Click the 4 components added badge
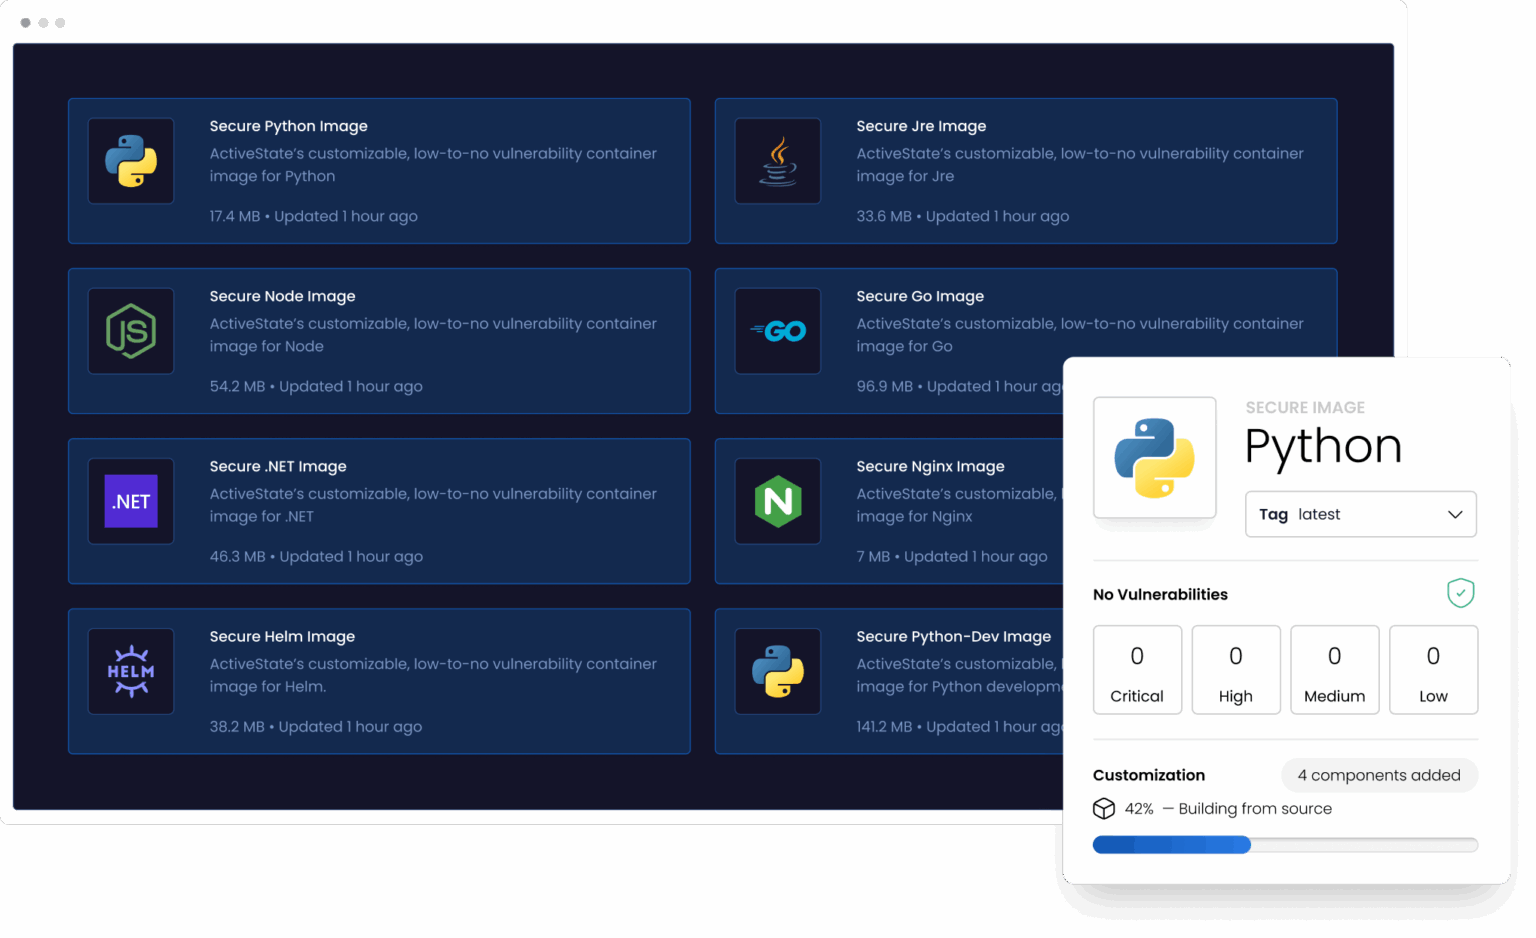 coord(1379,775)
